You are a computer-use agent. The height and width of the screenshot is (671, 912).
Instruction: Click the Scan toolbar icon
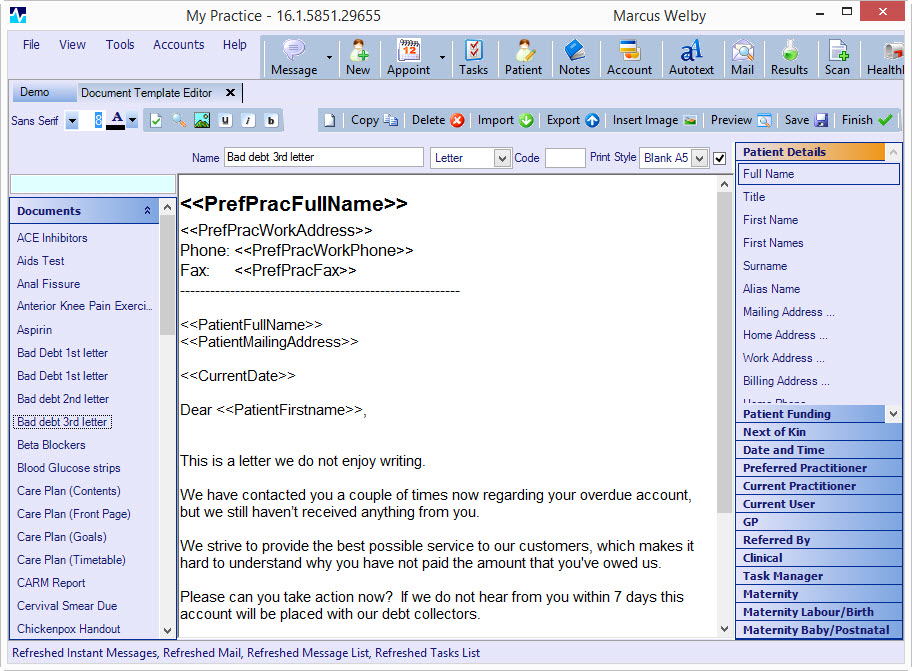tap(837, 57)
